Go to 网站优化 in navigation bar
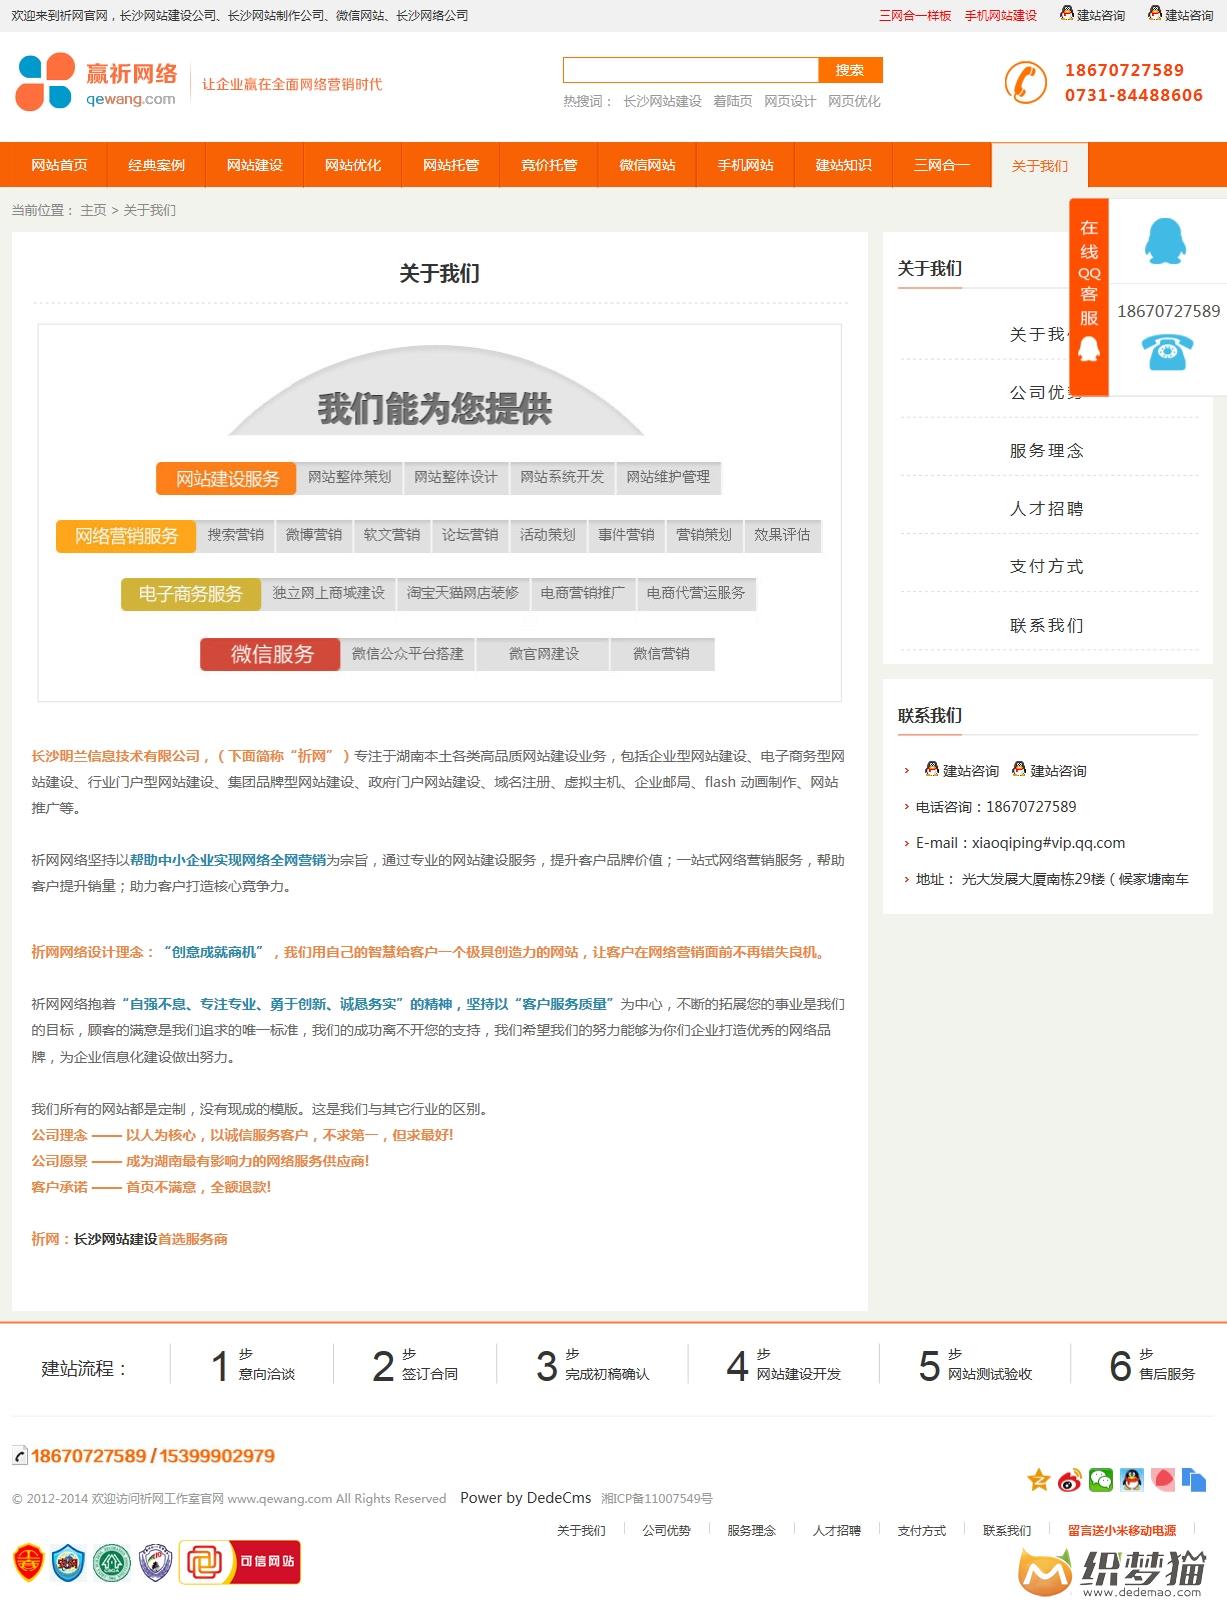1227x1616 pixels. [x=353, y=165]
